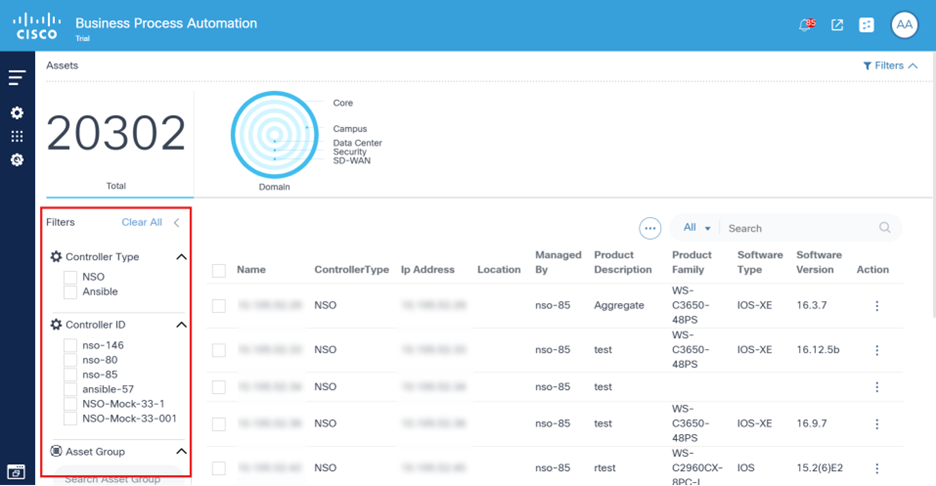Image resolution: width=936 pixels, height=486 pixels.
Task: Click into the assets Search field
Action: pos(800,228)
